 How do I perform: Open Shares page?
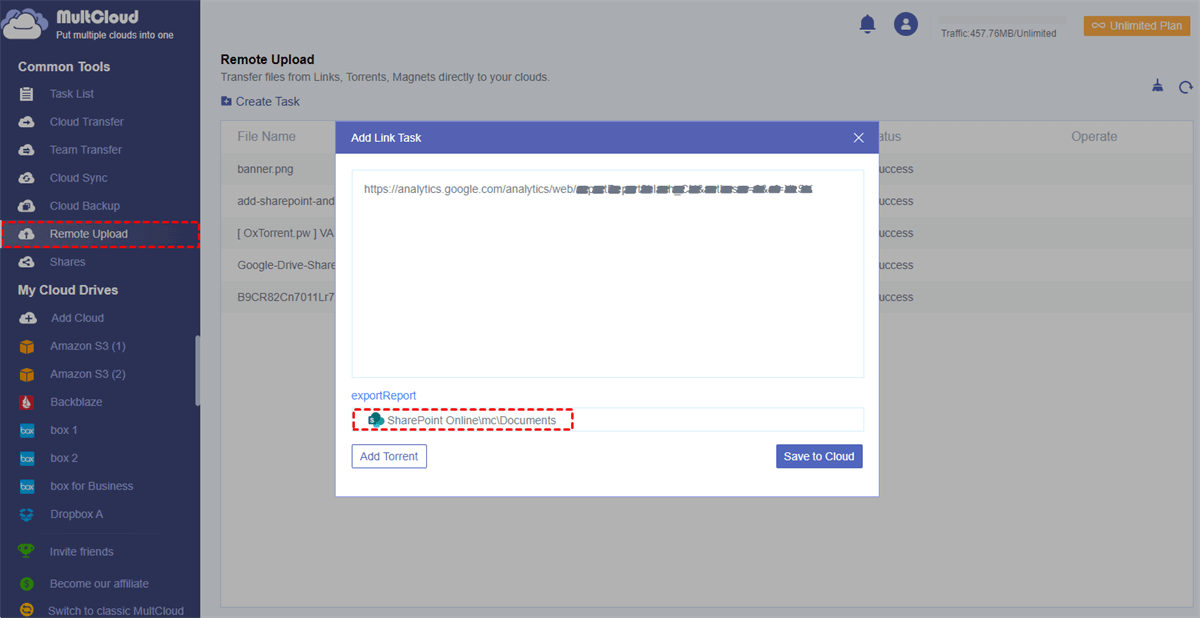tap(68, 262)
